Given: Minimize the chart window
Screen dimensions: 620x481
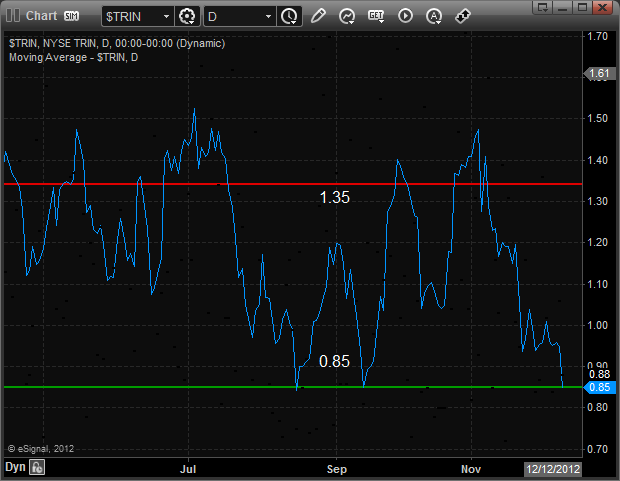Looking at the screenshot, I should (562, 7).
